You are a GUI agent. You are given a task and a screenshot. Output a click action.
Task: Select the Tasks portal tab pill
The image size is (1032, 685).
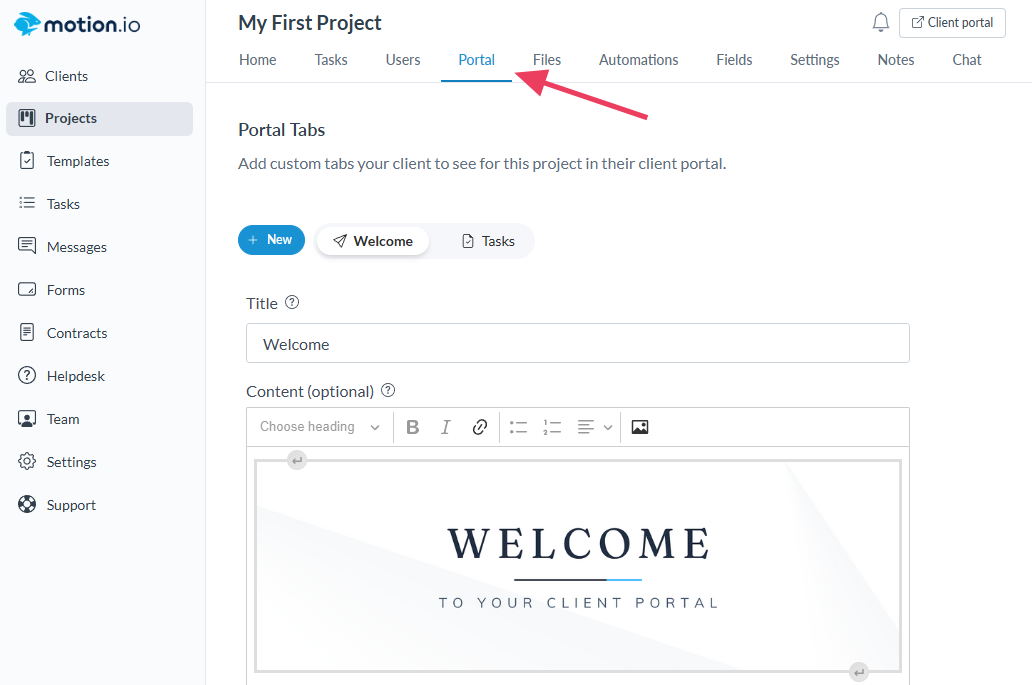click(488, 241)
